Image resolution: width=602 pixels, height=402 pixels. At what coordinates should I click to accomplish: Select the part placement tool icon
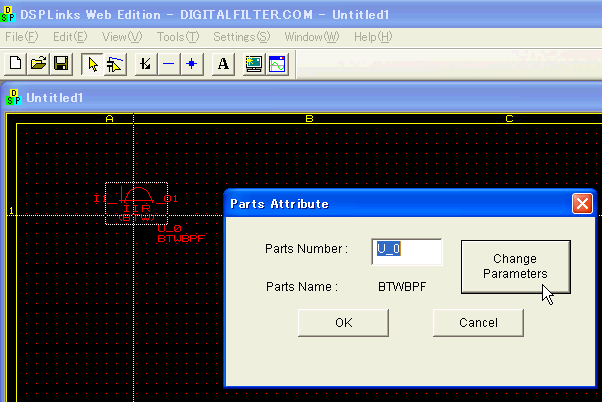tap(115, 63)
